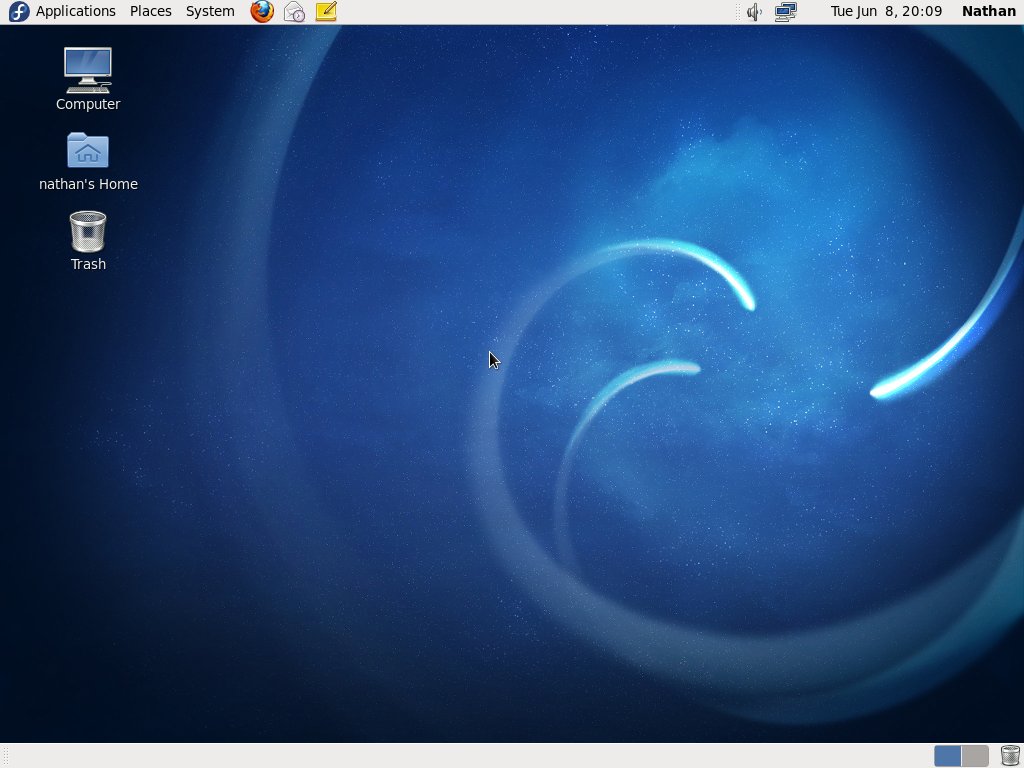Select the Computer desktop icon
1024x768 pixels.
click(88, 70)
